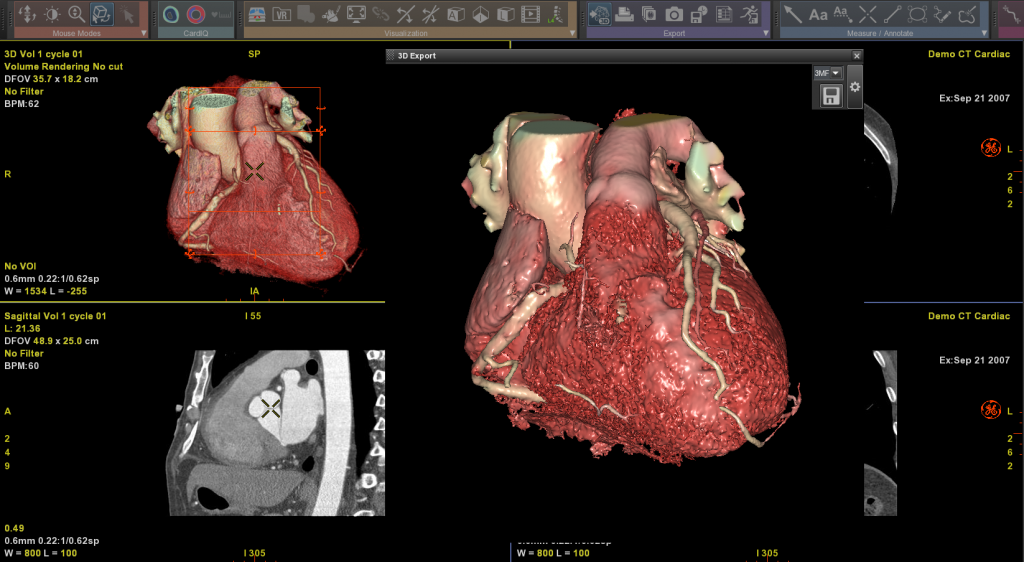Click the running figure exit icon
The width and height of the screenshot is (1024, 562).
coord(750,14)
